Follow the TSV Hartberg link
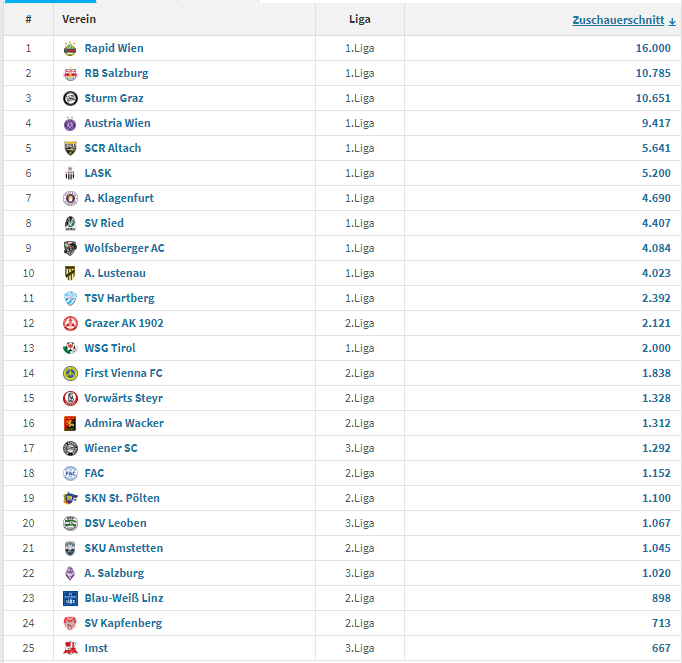This screenshot has width=682, height=663. (x=119, y=298)
